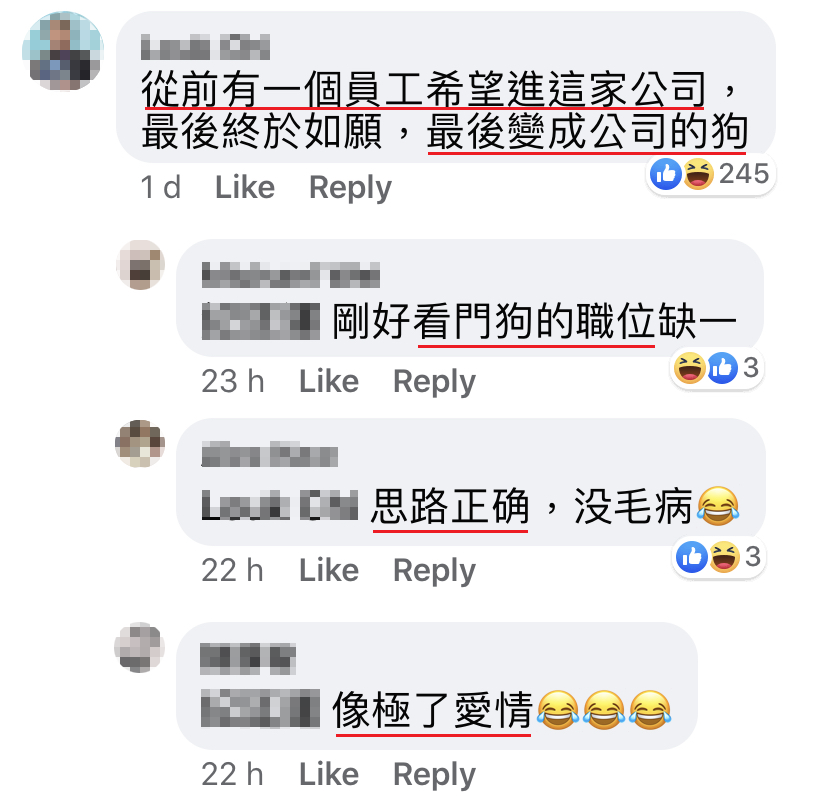Open the avatar of the 23 h commenter

[x=140, y=265]
